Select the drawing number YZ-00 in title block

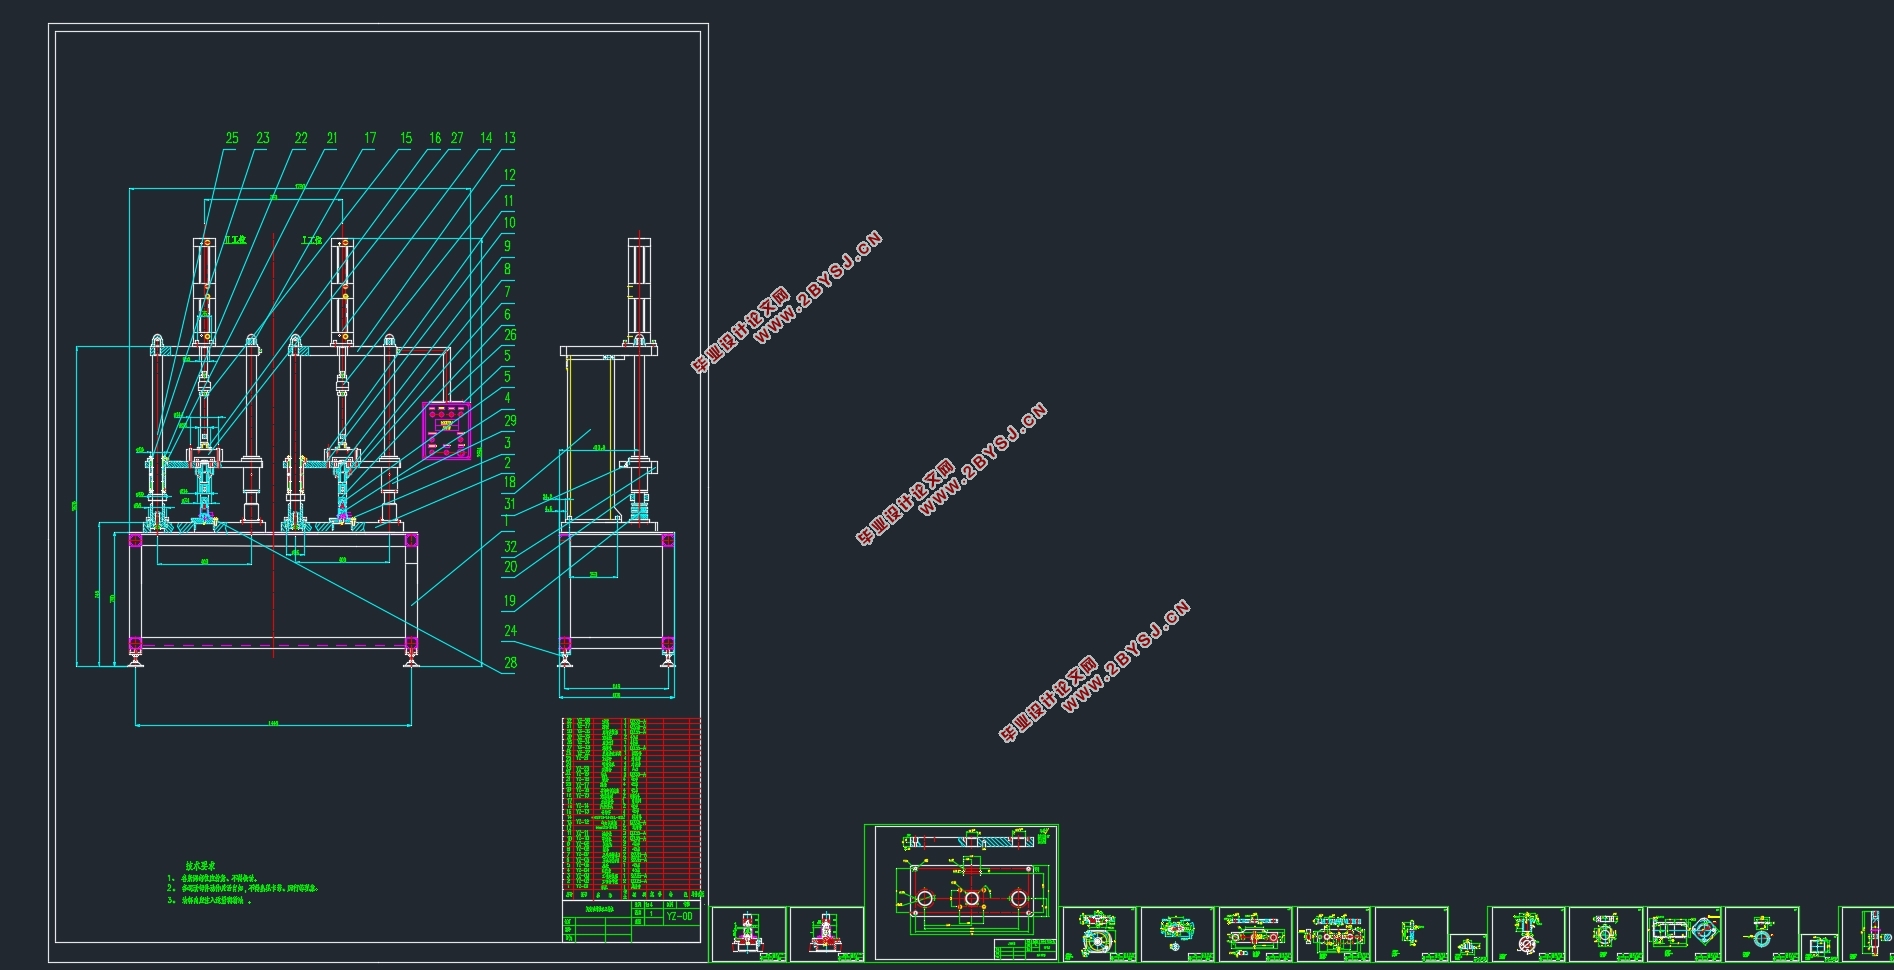coord(679,916)
